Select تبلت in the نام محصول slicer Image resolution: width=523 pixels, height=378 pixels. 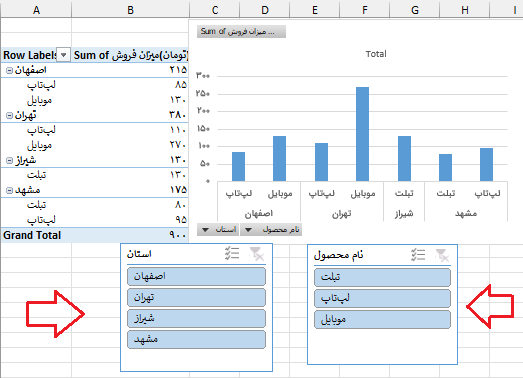tap(382, 277)
